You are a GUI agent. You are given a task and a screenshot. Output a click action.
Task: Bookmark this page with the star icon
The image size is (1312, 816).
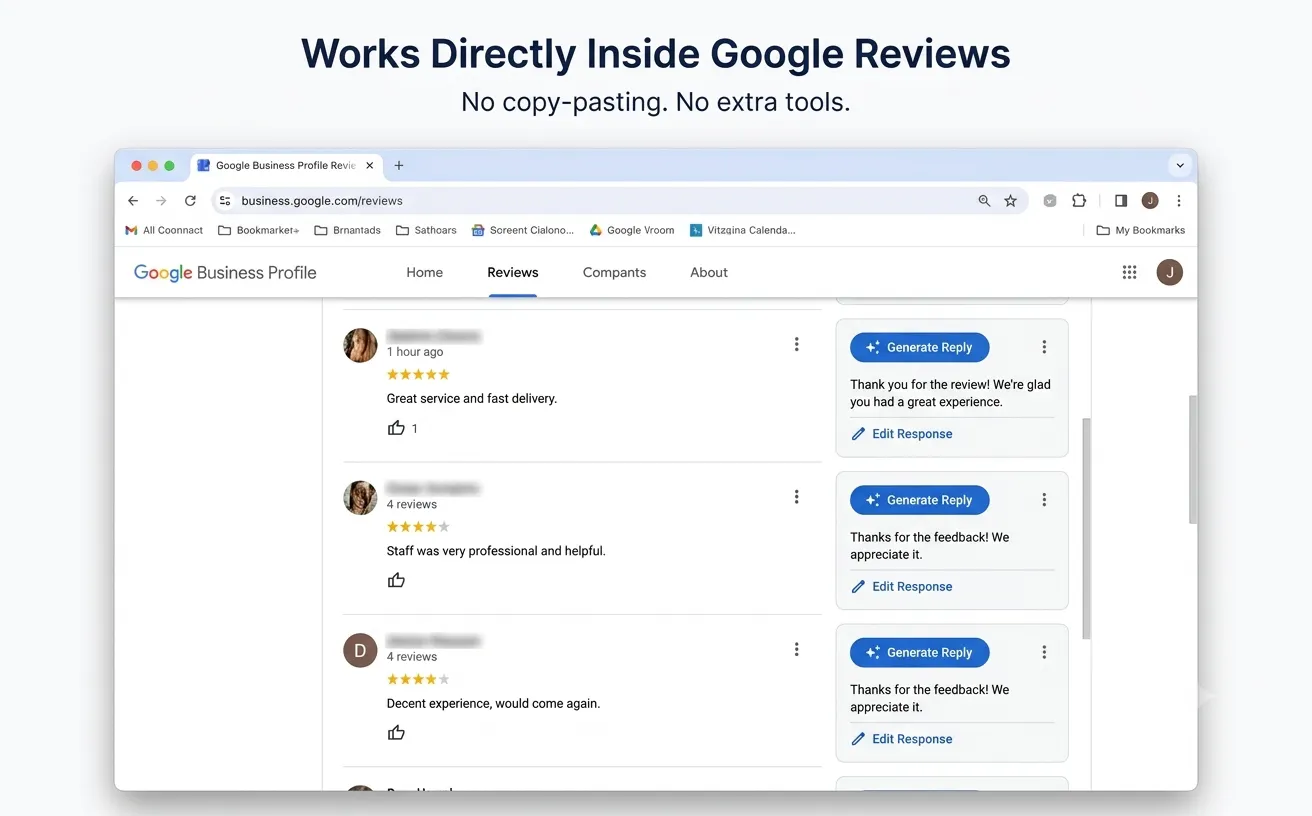click(1011, 201)
